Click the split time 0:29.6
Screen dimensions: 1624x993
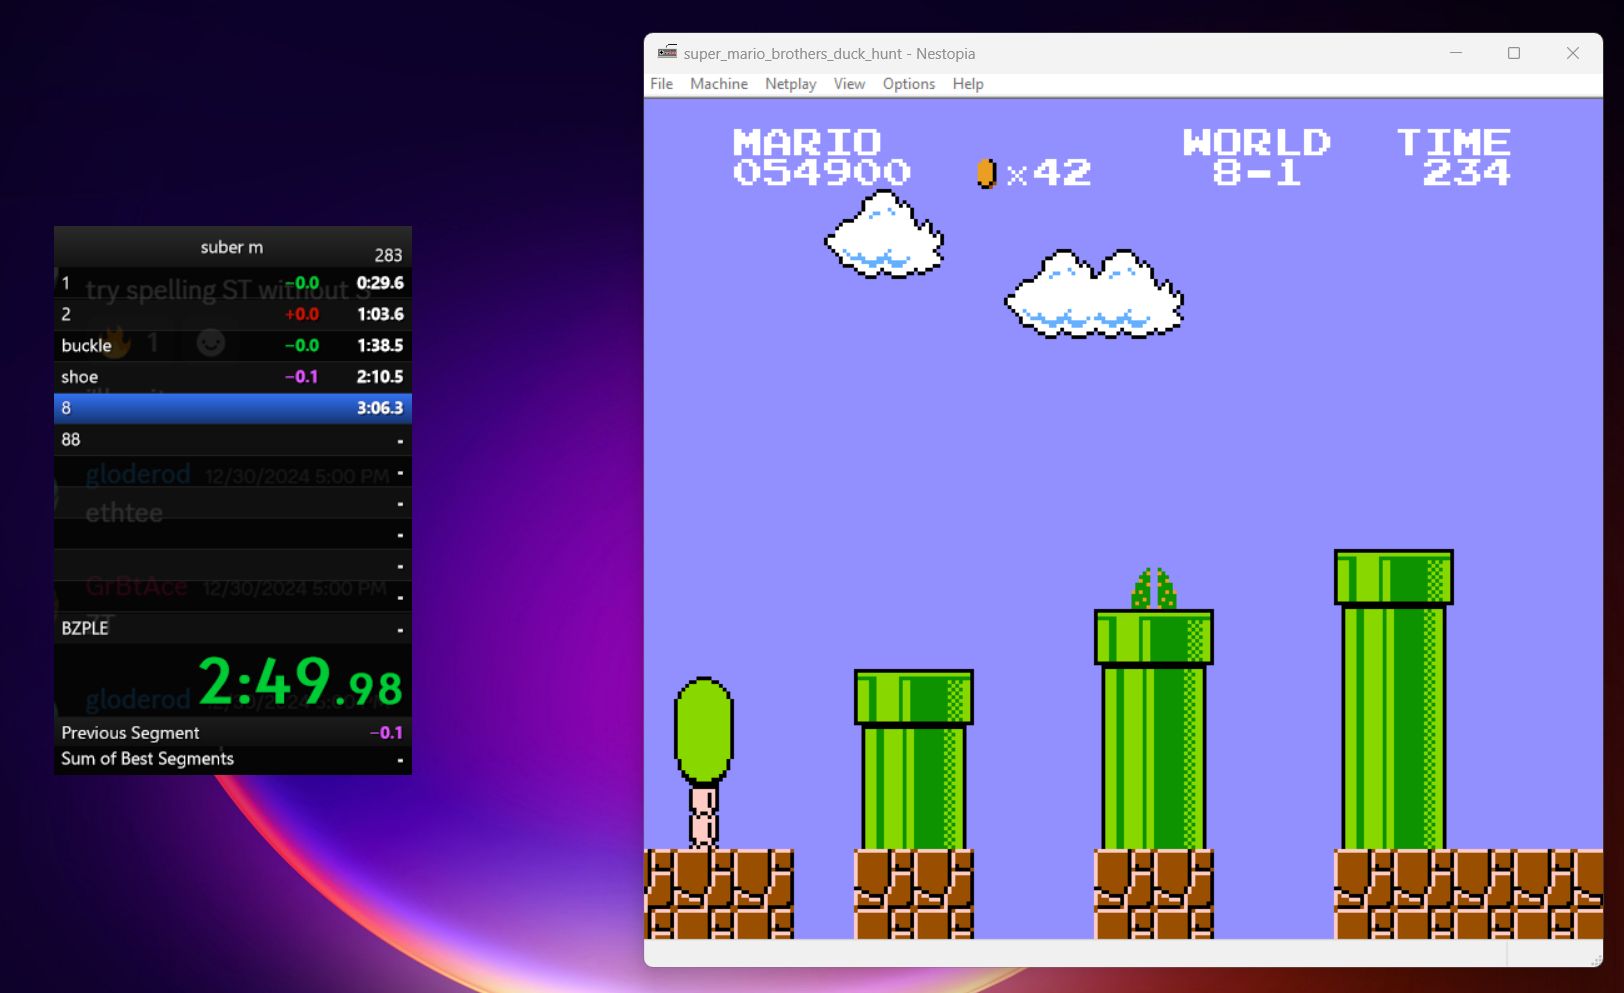(x=380, y=283)
